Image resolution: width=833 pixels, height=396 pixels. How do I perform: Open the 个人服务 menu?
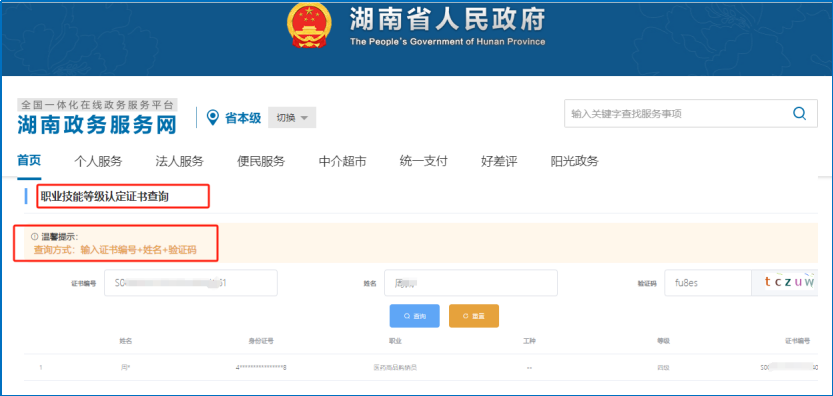point(98,161)
